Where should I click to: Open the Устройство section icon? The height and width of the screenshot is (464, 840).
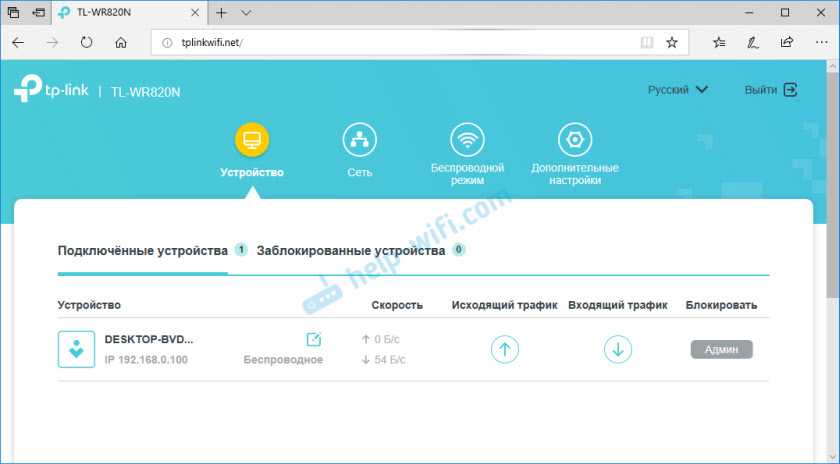pyautogui.click(x=252, y=140)
